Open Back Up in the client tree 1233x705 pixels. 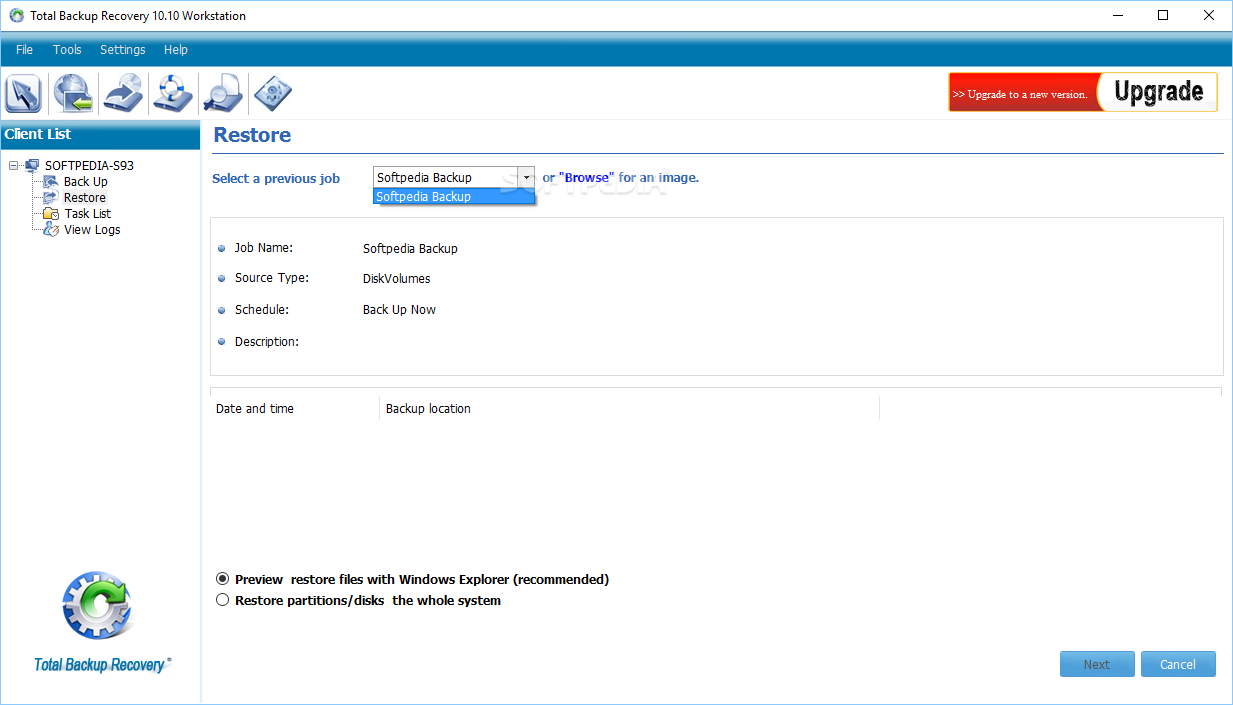click(x=86, y=182)
